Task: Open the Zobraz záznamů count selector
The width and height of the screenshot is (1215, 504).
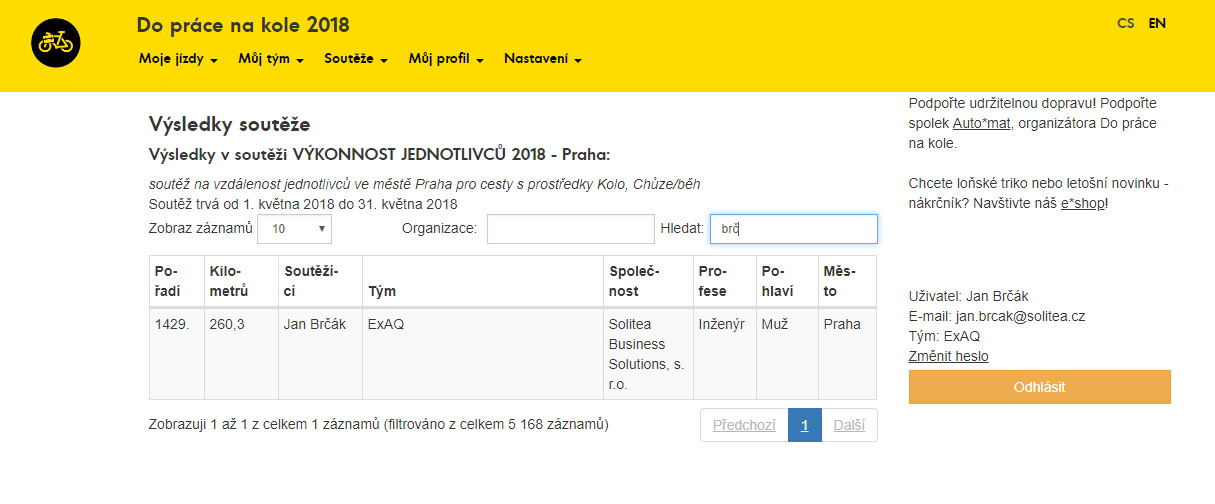Action: 294,229
